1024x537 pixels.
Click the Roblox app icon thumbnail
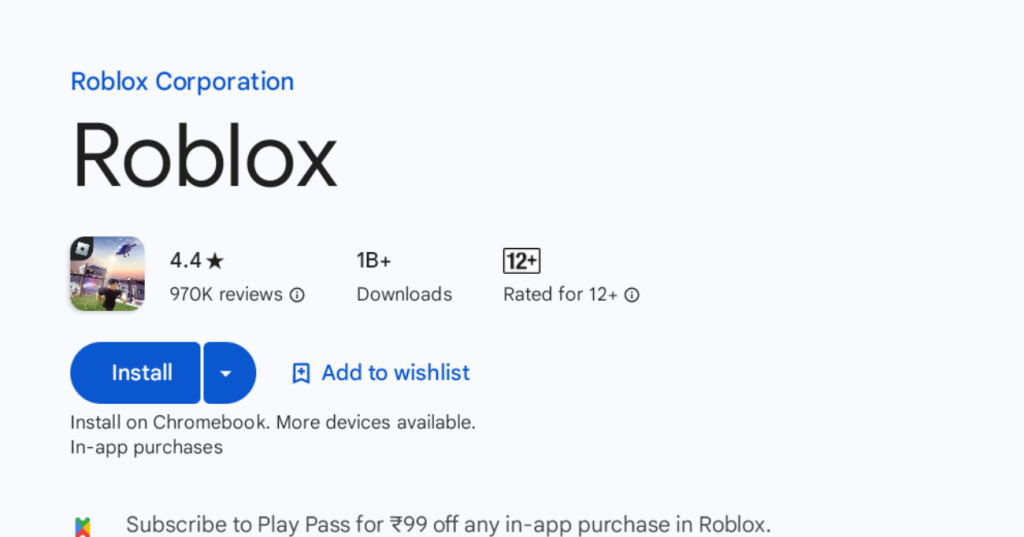coord(107,273)
